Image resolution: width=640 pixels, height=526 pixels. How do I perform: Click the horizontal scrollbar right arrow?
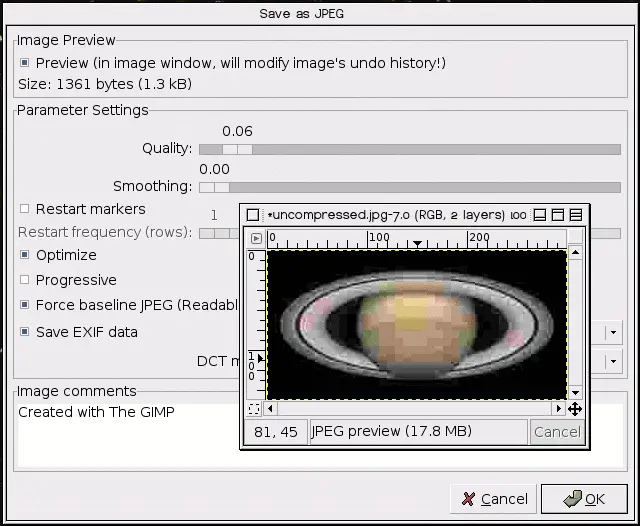(559, 408)
